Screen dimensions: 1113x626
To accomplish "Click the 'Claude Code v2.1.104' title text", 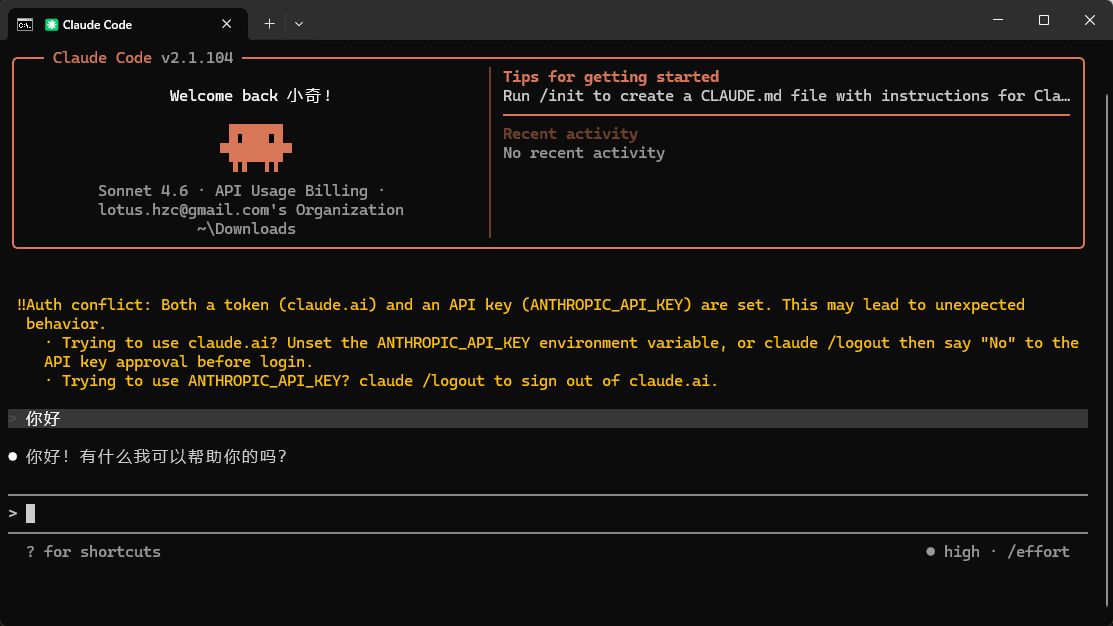I will pyautogui.click(x=143, y=57).
